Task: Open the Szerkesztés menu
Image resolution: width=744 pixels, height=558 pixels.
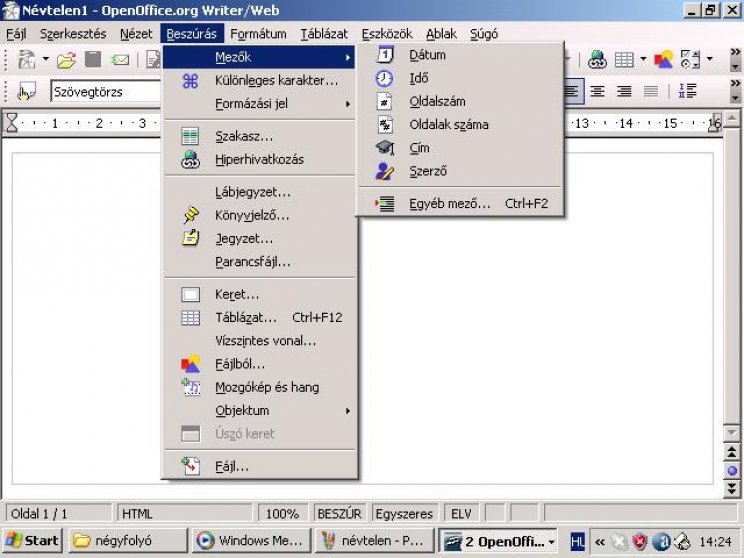Action: (x=73, y=34)
